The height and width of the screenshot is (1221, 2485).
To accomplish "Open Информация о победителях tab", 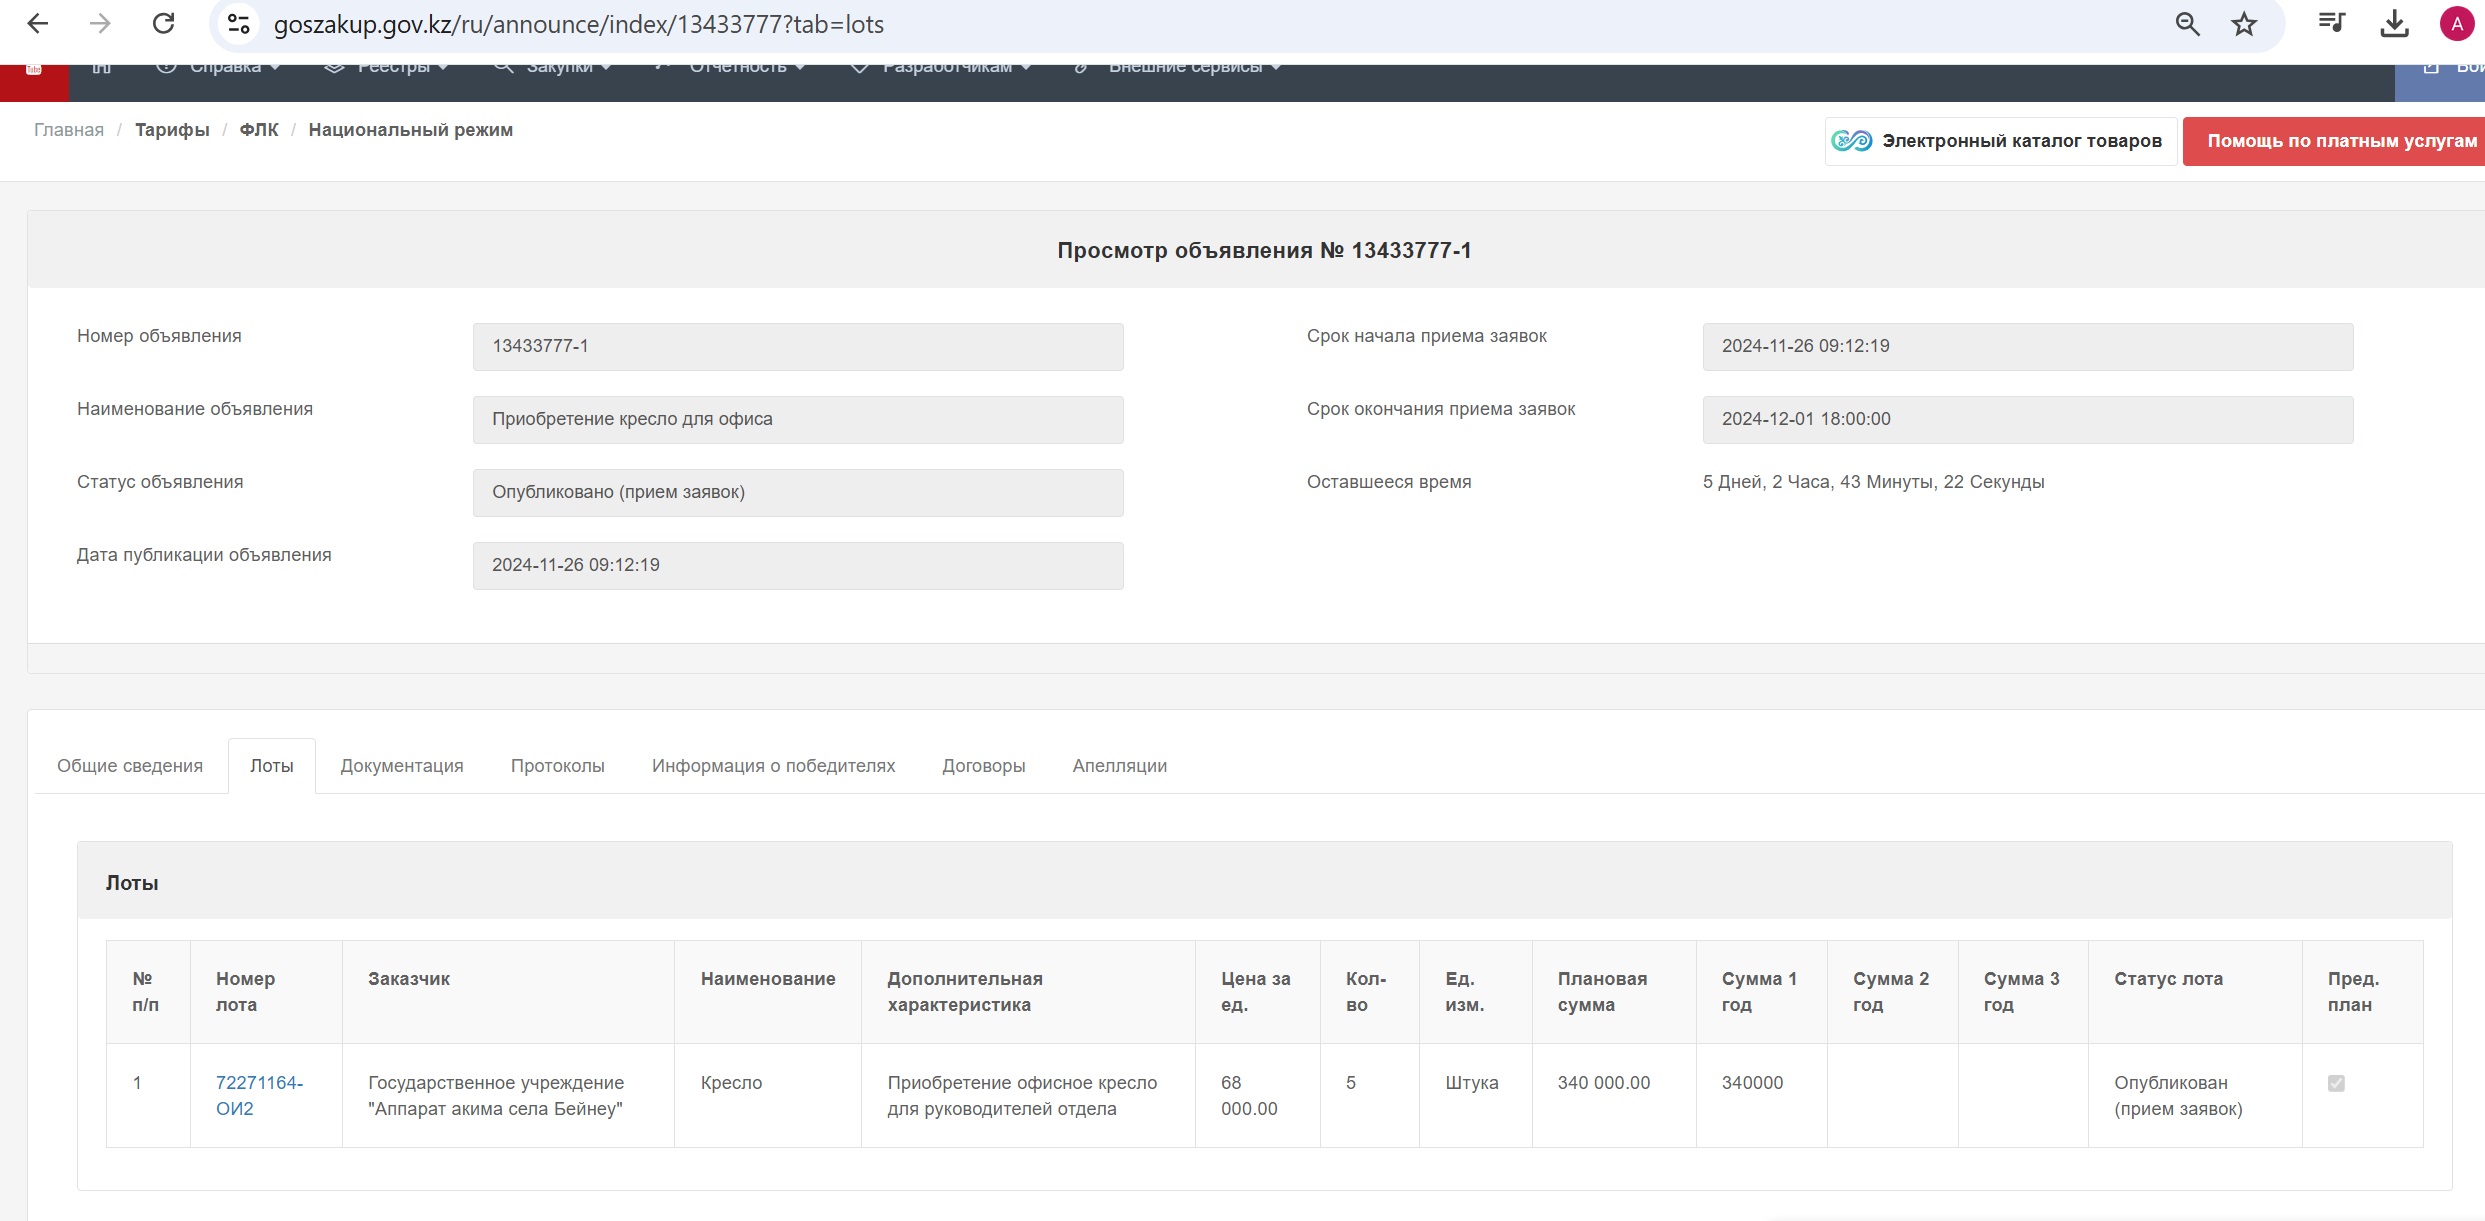I will click(x=773, y=766).
